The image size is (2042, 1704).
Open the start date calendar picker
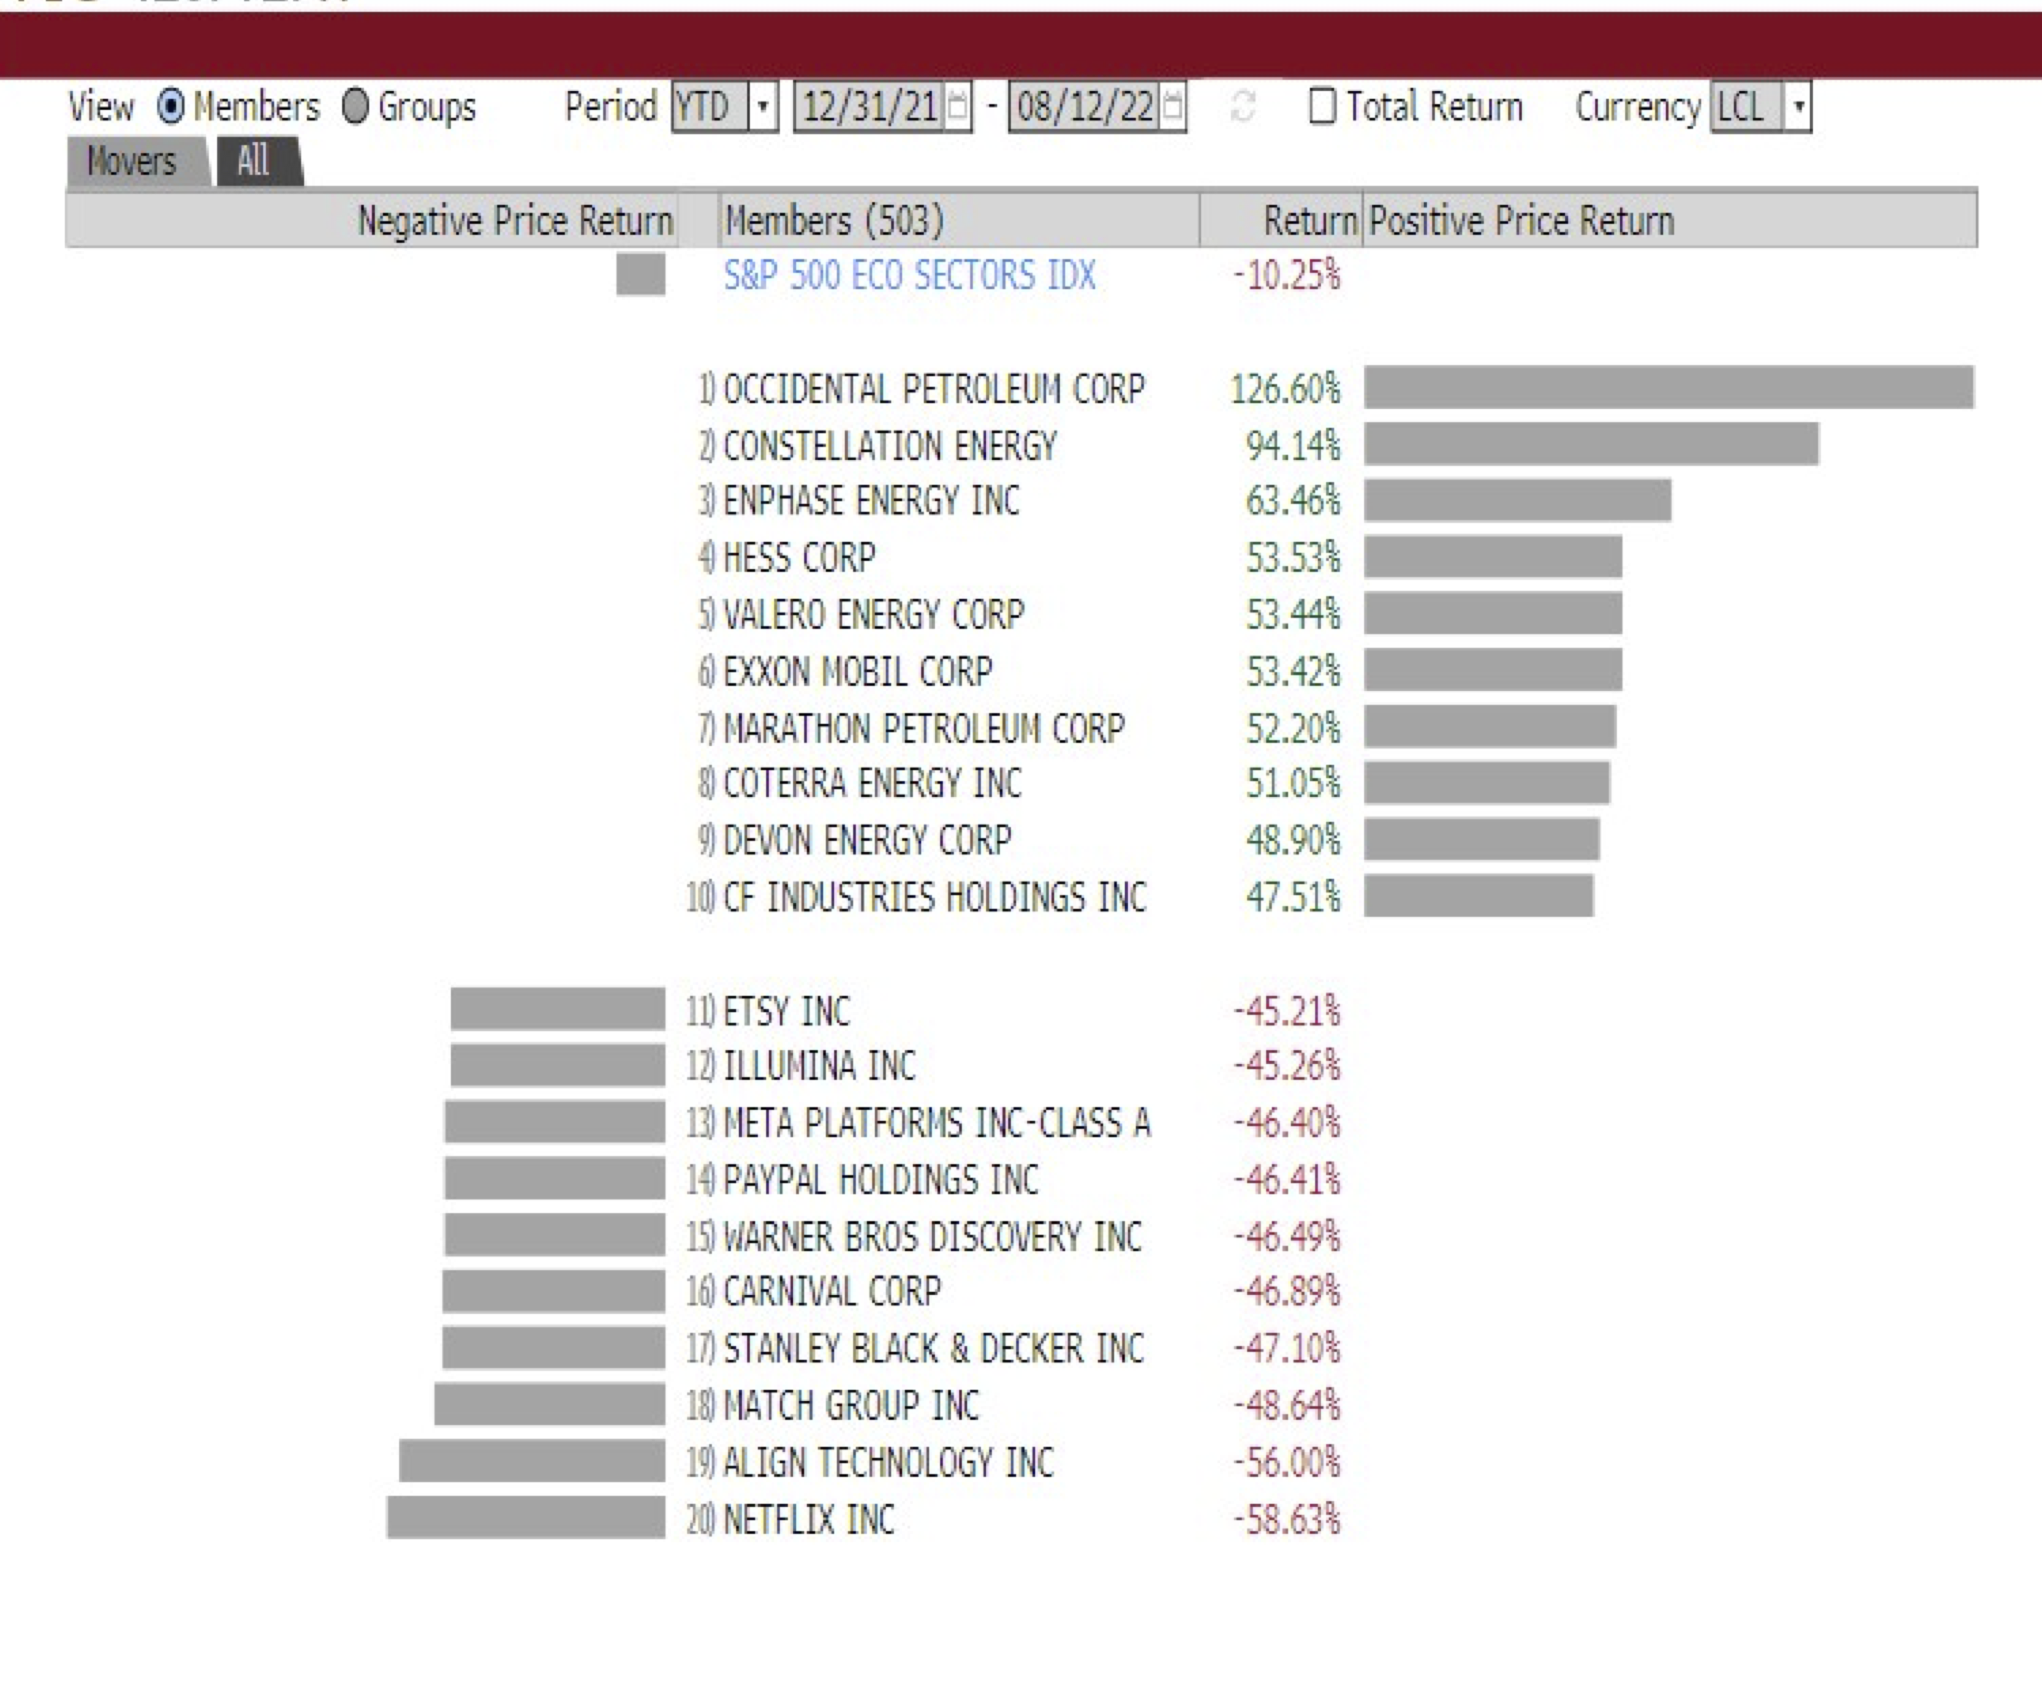(x=958, y=106)
